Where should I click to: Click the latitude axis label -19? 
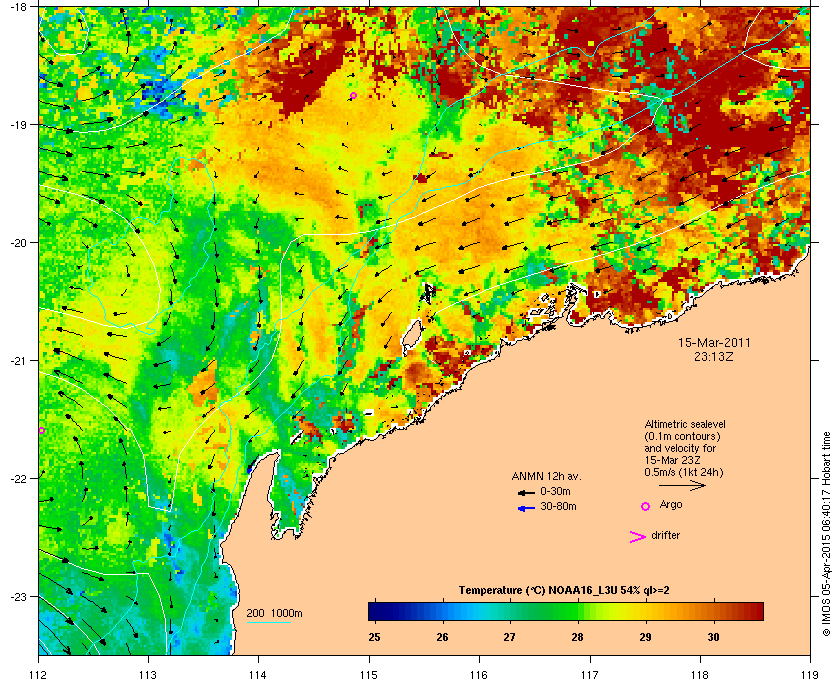[18, 124]
